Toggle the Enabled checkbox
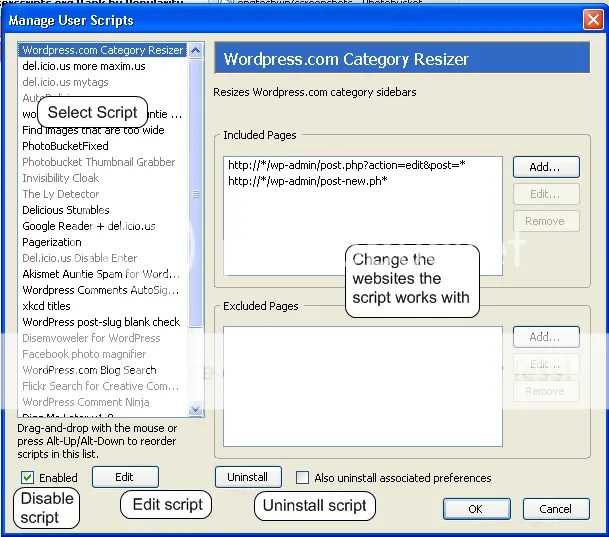The height and width of the screenshot is (537, 609). (28, 478)
